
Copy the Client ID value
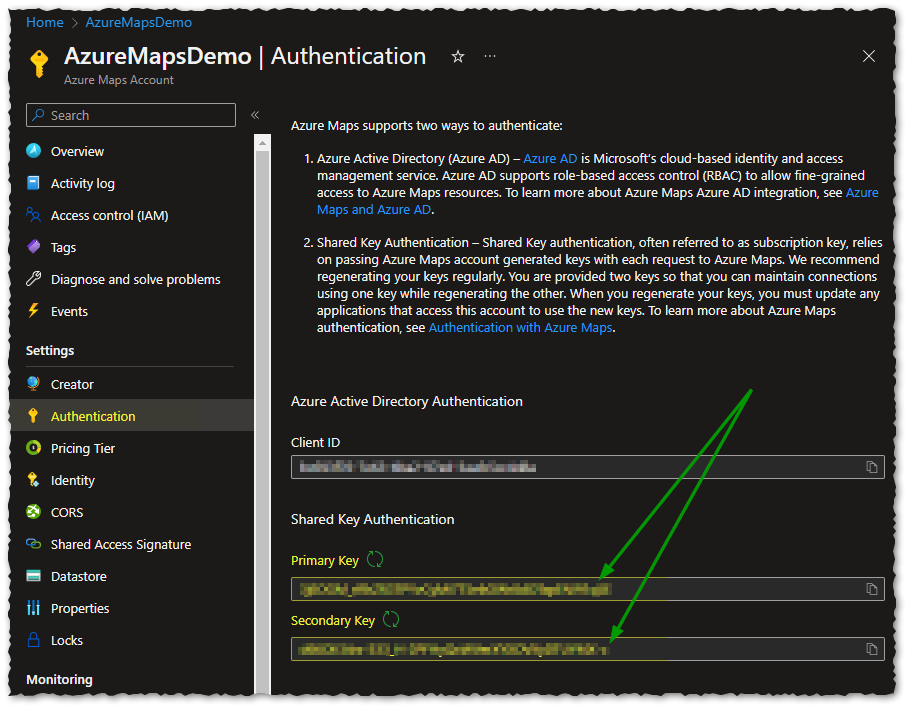(872, 467)
